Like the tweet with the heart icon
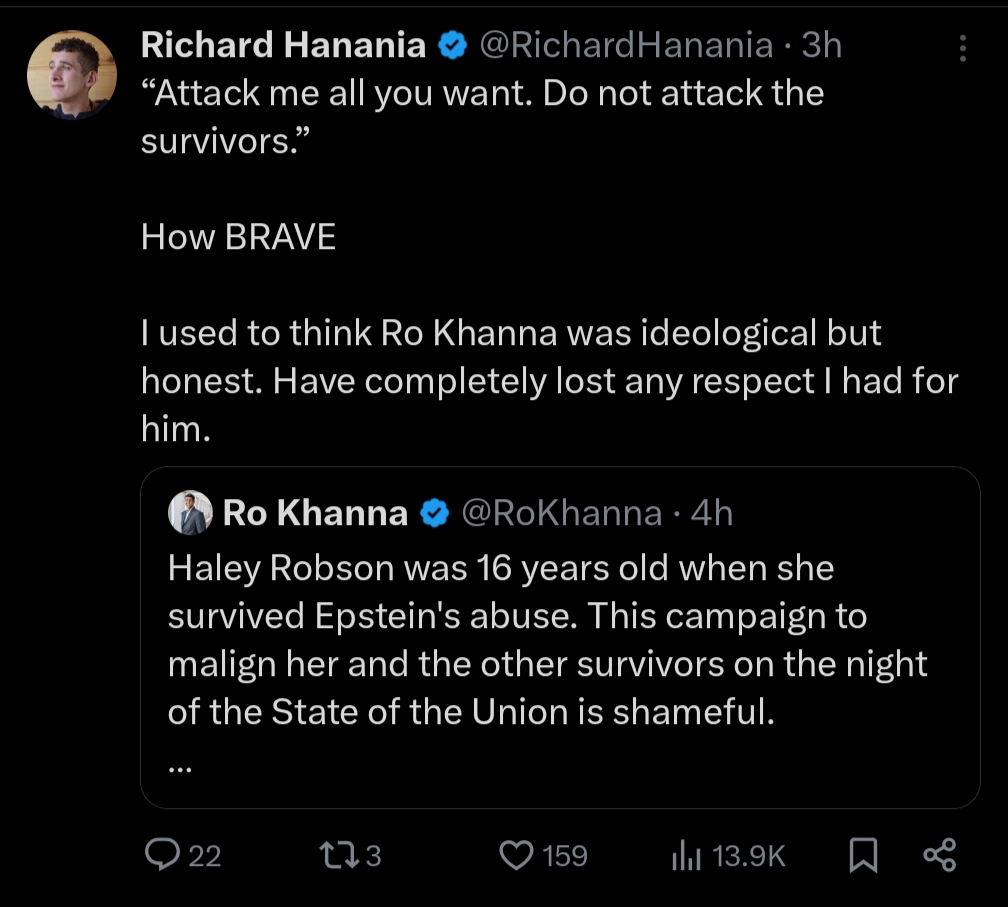The height and width of the screenshot is (907, 1008). click(x=515, y=855)
